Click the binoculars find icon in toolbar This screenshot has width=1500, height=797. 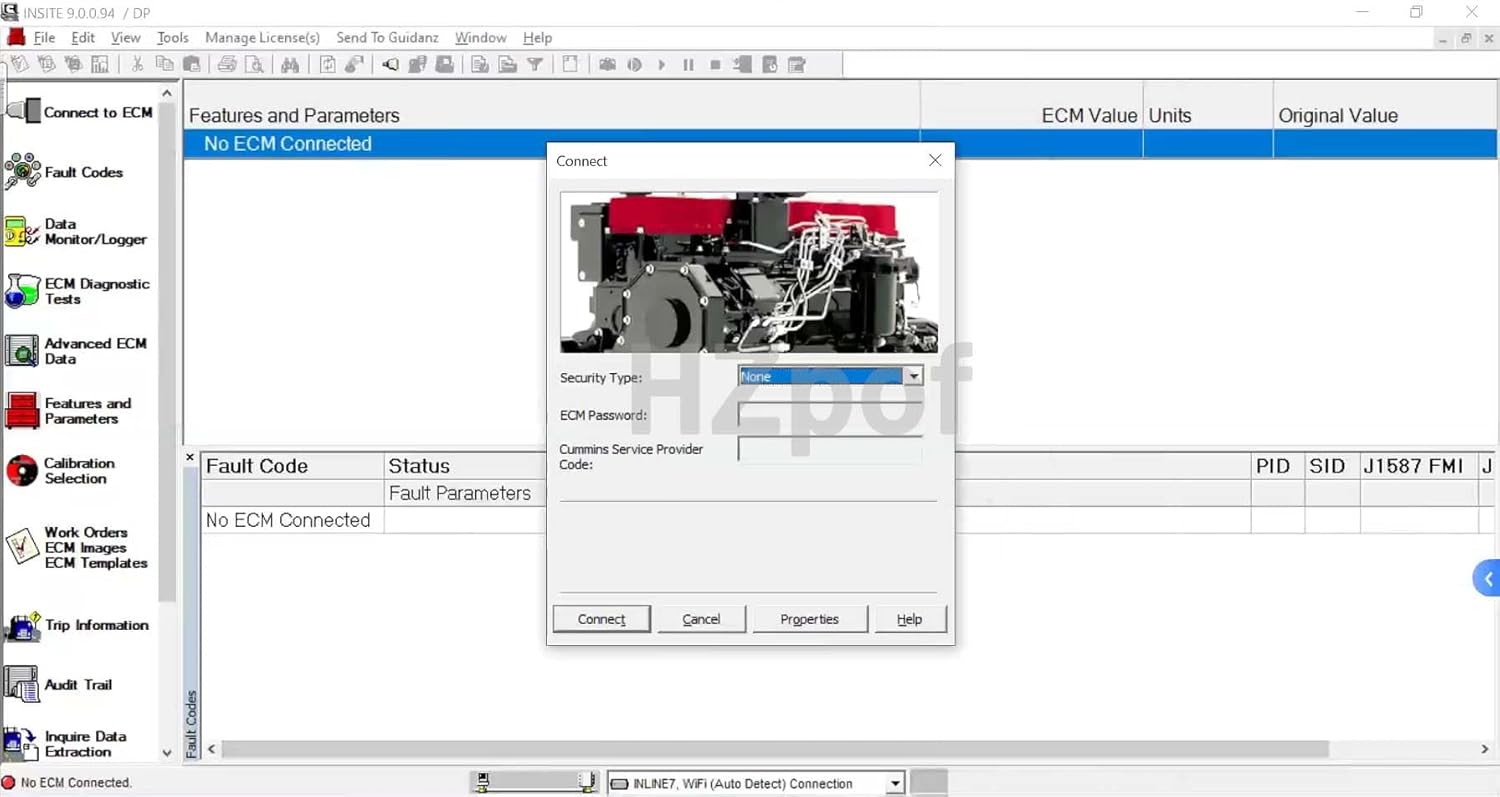coord(290,65)
